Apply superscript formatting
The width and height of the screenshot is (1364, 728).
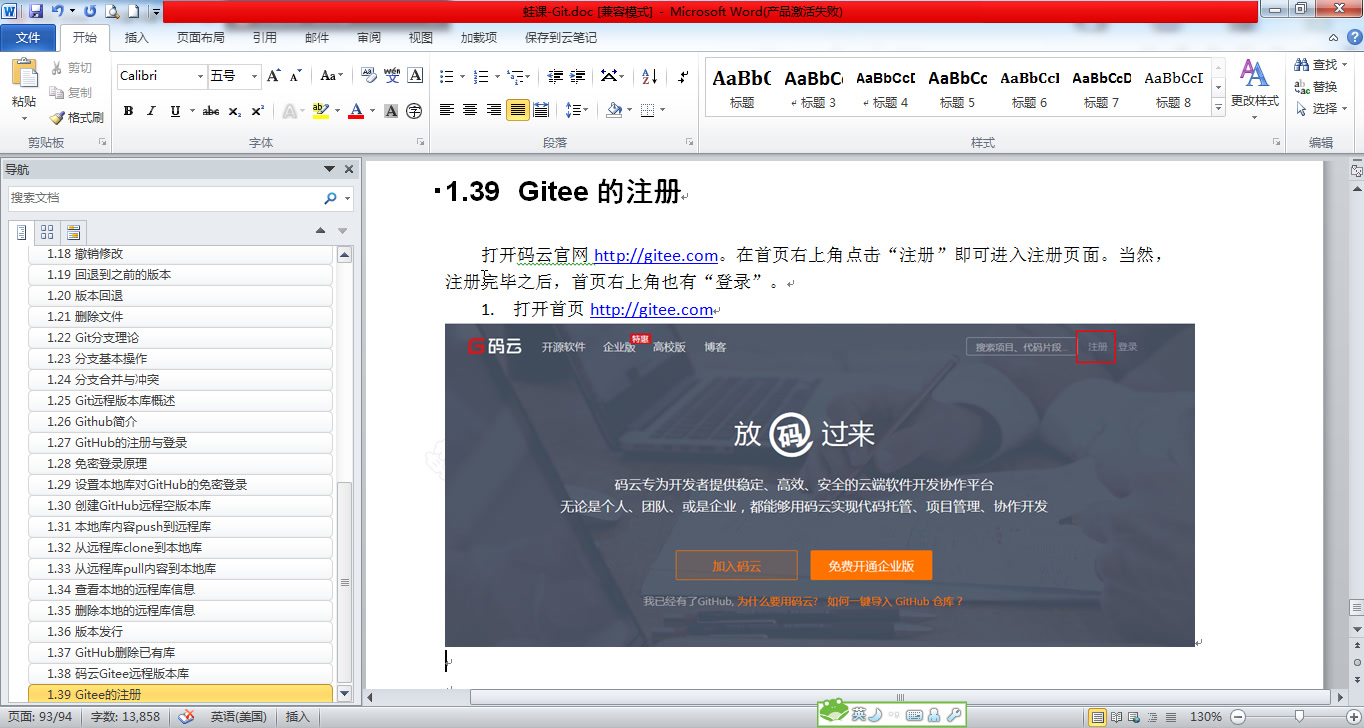[x=257, y=111]
